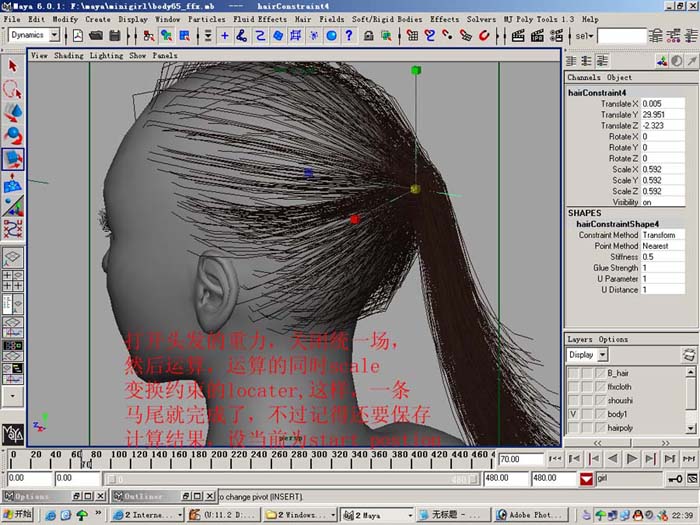Activate the Scale tool
Image resolution: width=700 pixels, height=525 pixels.
pyautogui.click(x=12, y=159)
